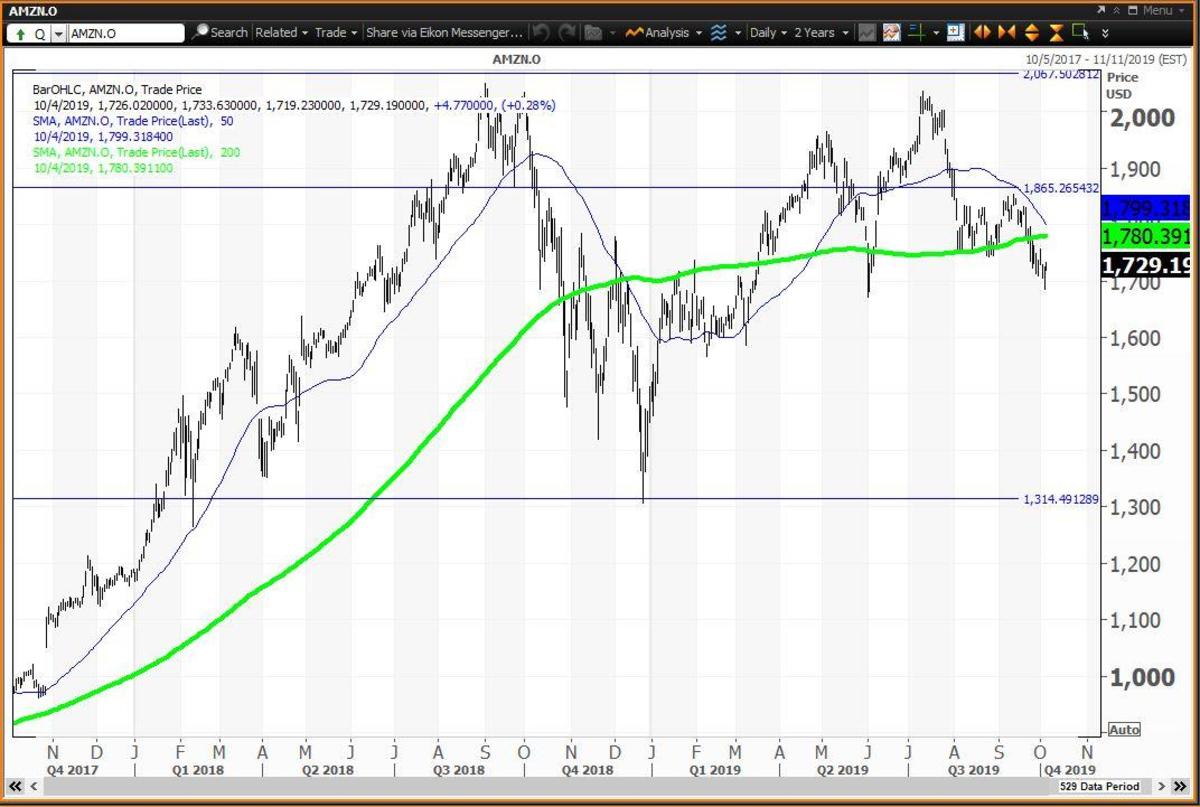Click the Search magnifier button
This screenshot has height=807, width=1200.
pyautogui.click(x=201, y=32)
